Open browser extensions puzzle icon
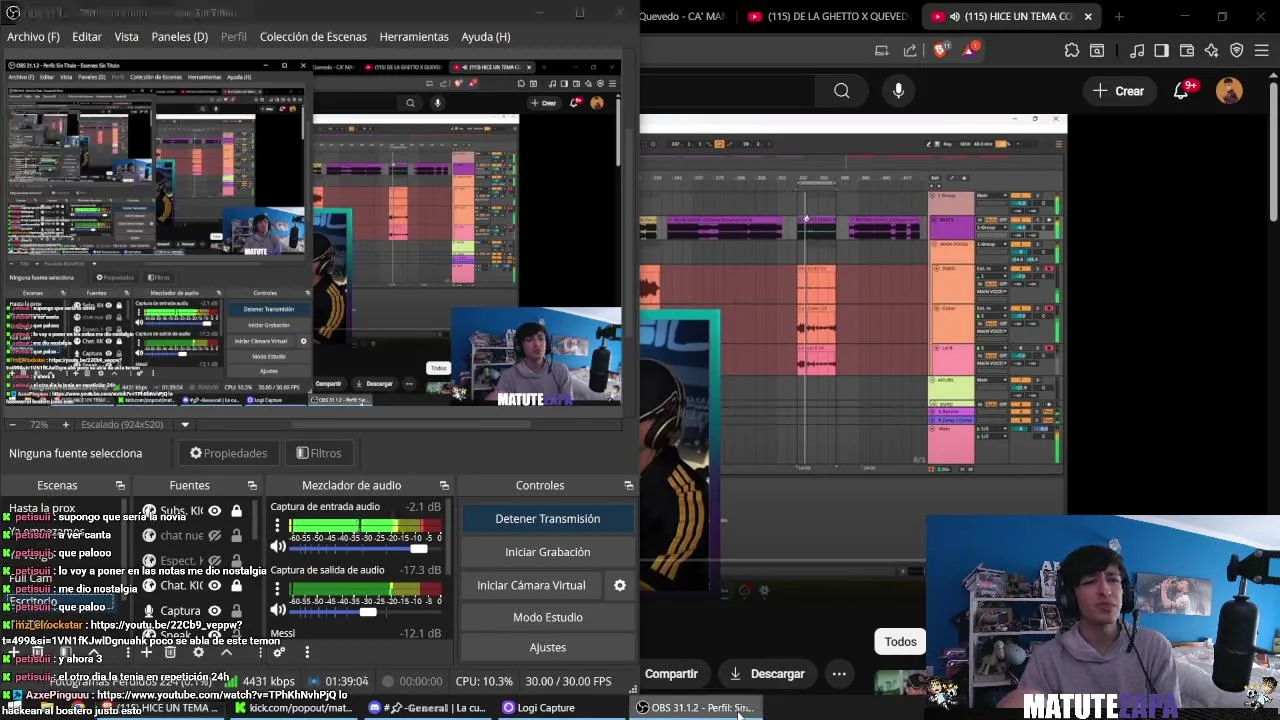 (x=1072, y=50)
